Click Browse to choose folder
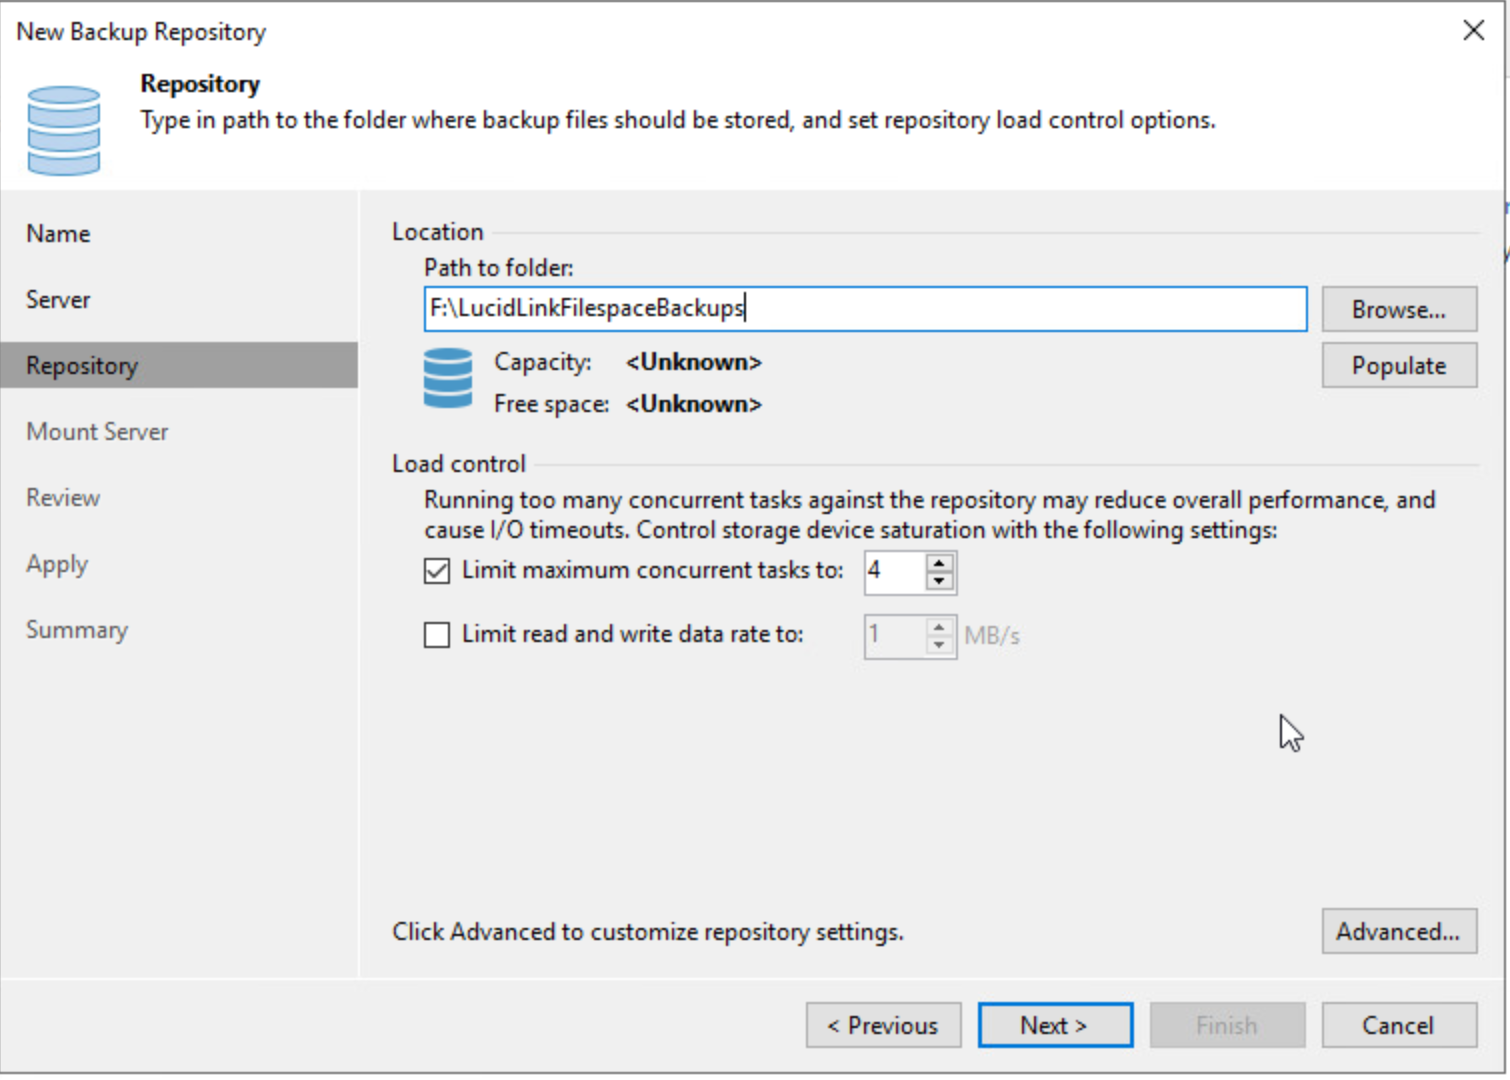This screenshot has width=1510, height=1080. pos(1399,309)
